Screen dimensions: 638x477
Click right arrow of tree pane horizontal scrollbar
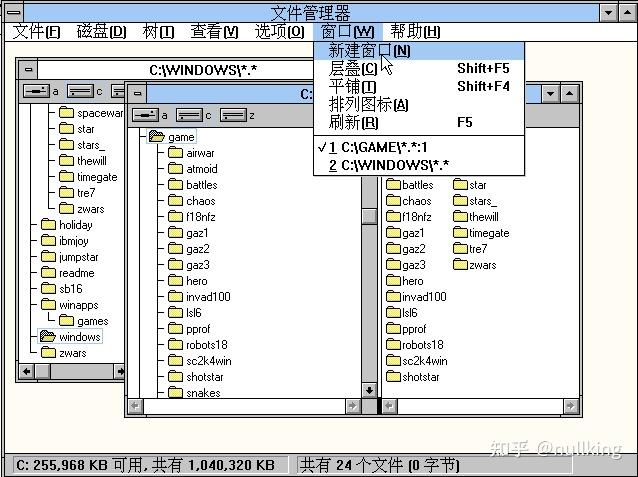[352, 406]
